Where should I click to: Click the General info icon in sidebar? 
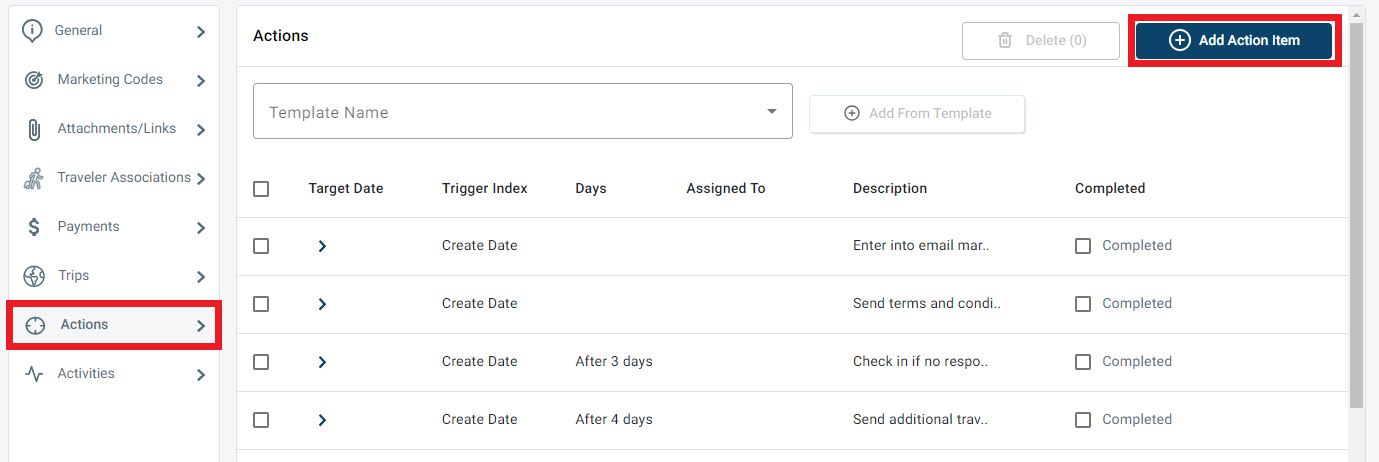(x=33, y=31)
